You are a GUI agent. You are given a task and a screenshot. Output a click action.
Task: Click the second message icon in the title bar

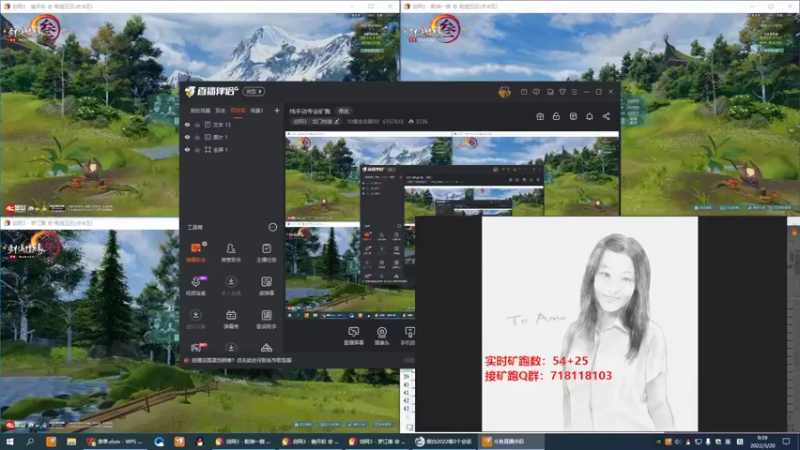point(536,92)
